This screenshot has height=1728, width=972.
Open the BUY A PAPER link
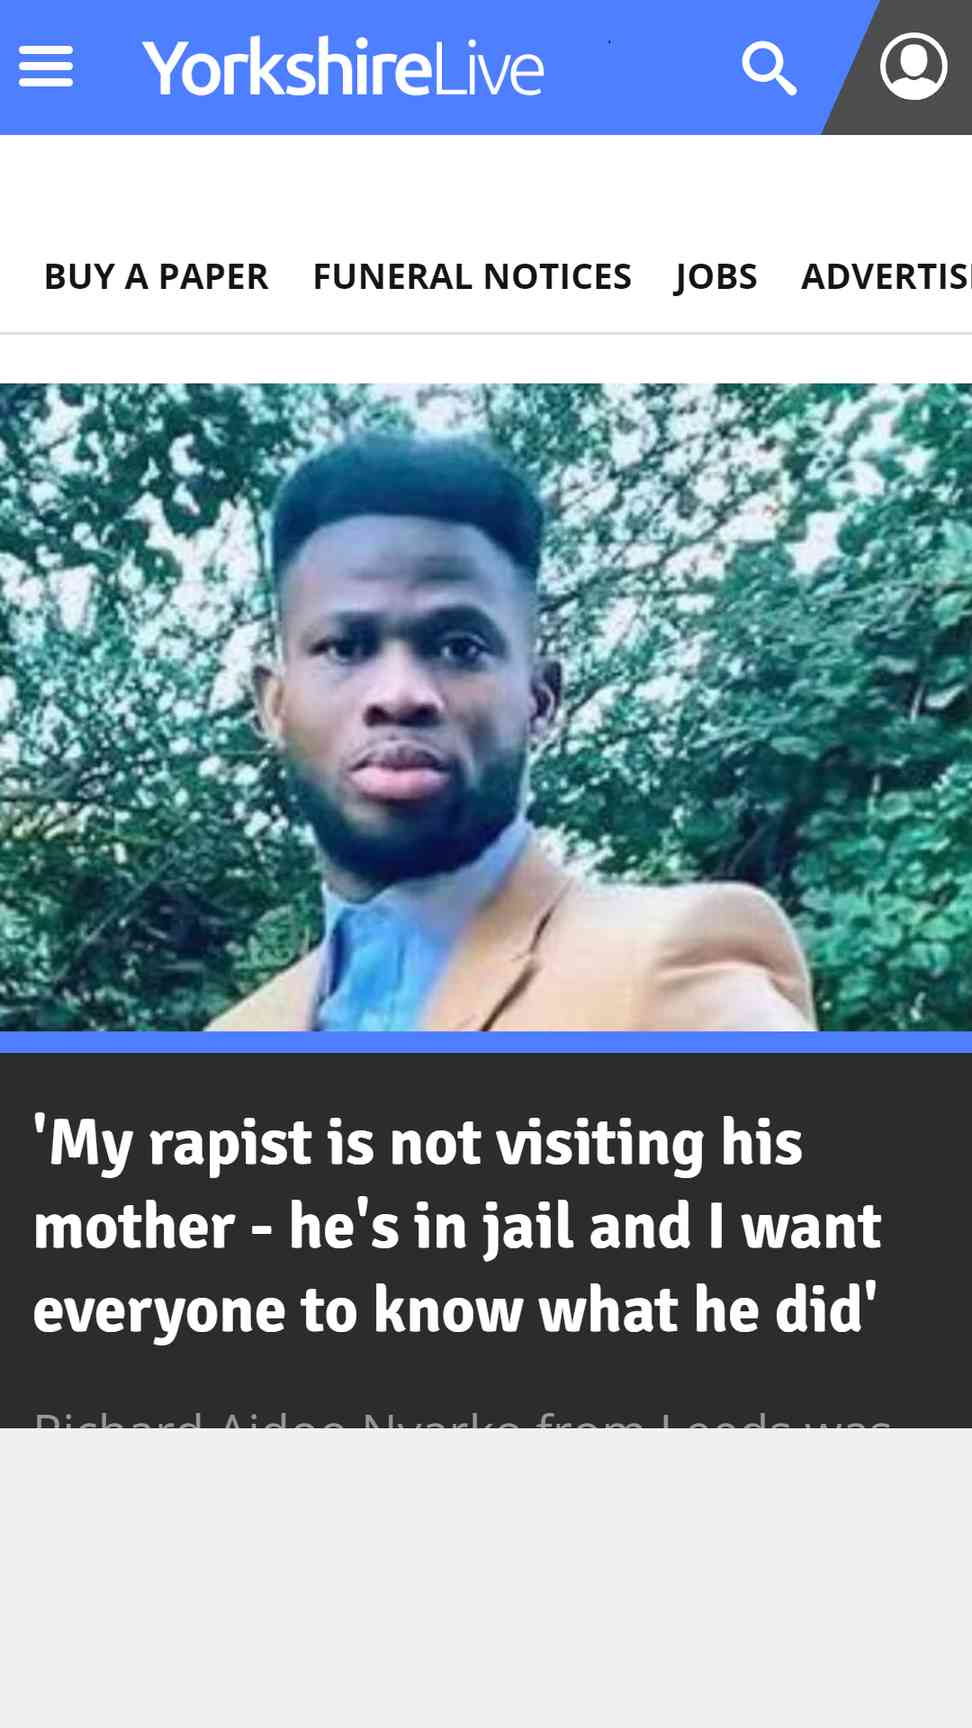(156, 276)
